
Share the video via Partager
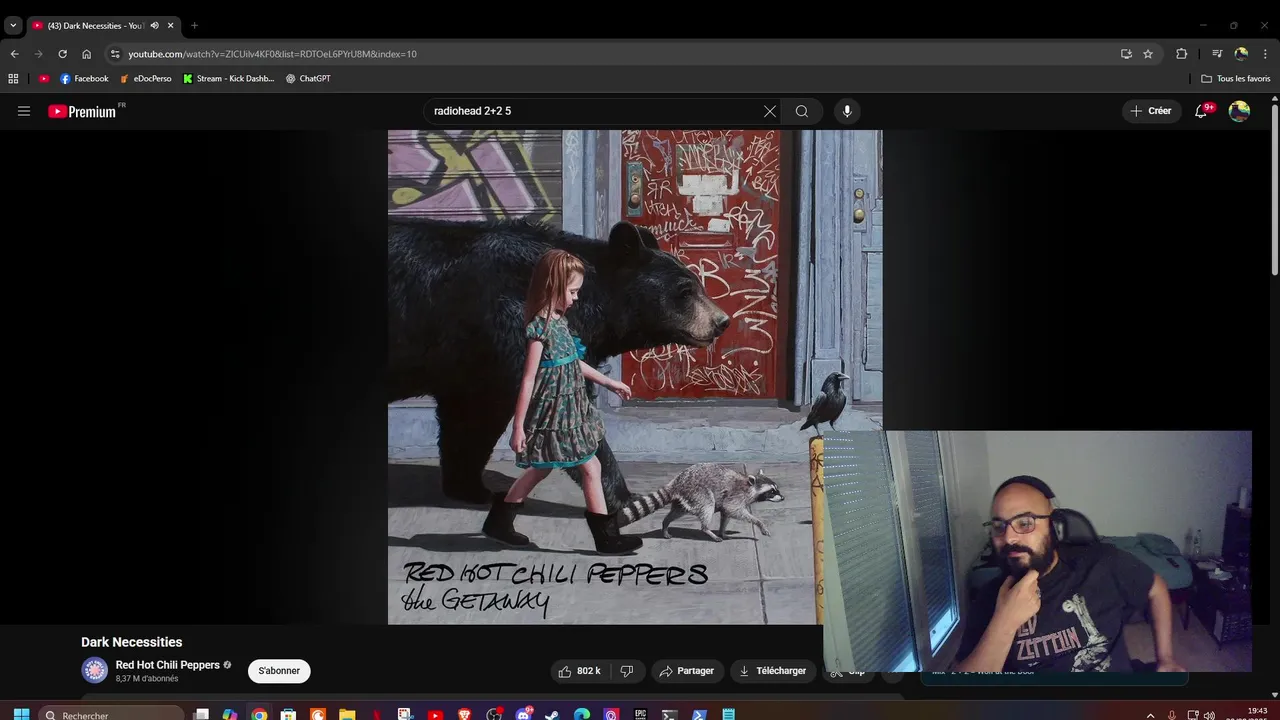[687, 671]
